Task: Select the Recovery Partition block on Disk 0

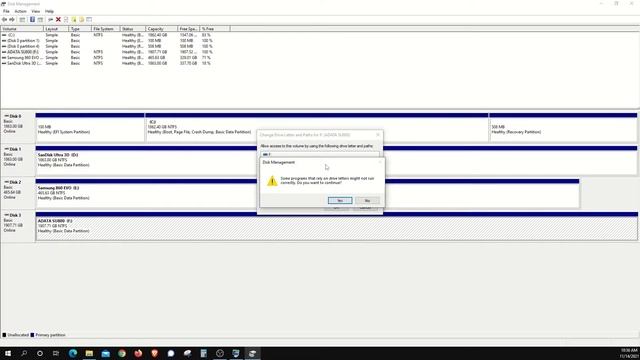Action: [563, 128]
